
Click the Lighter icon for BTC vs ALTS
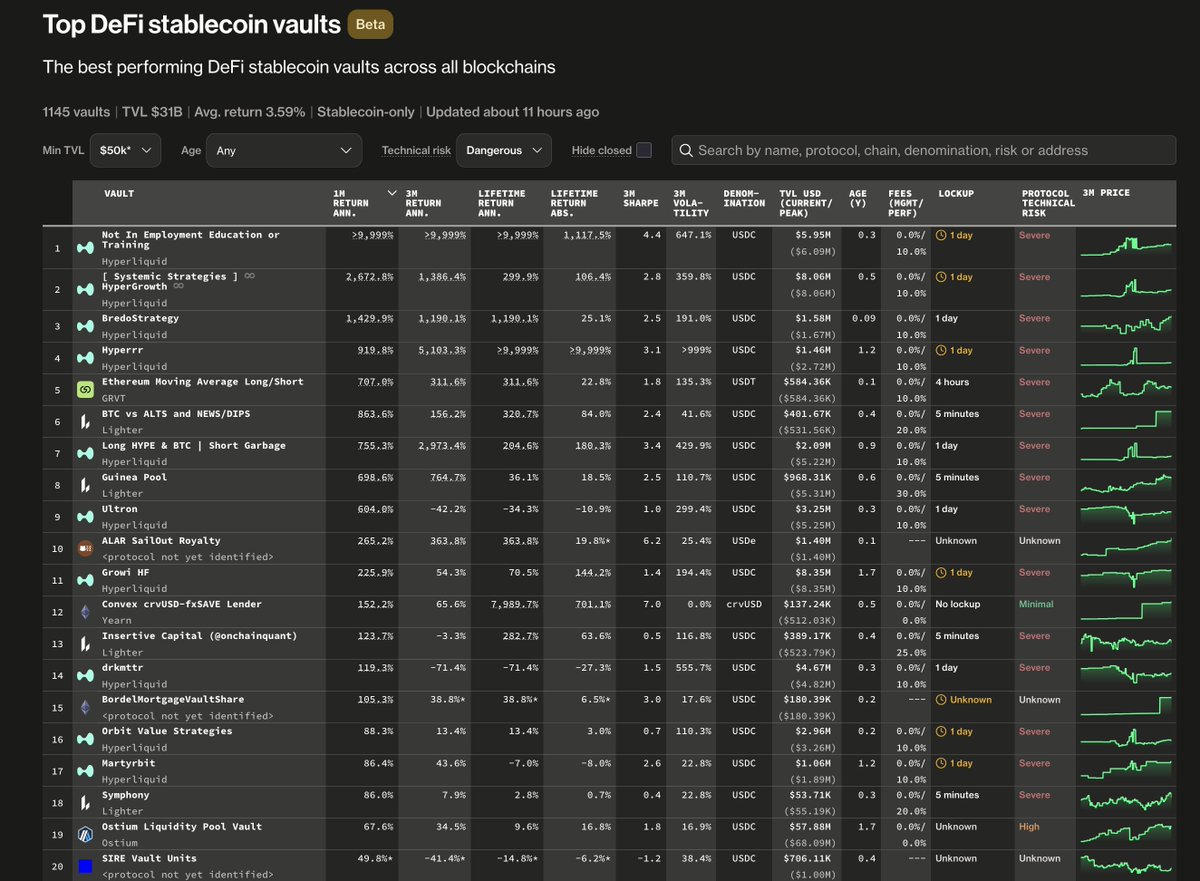86,422
